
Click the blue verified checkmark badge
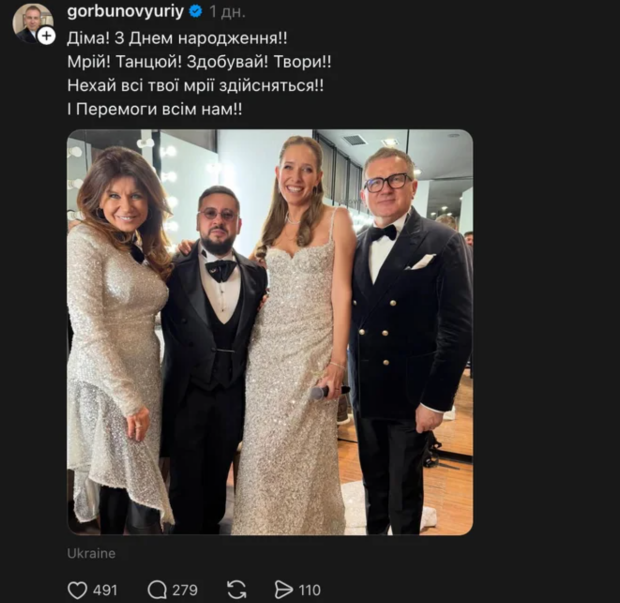click(x=197, y=12)
